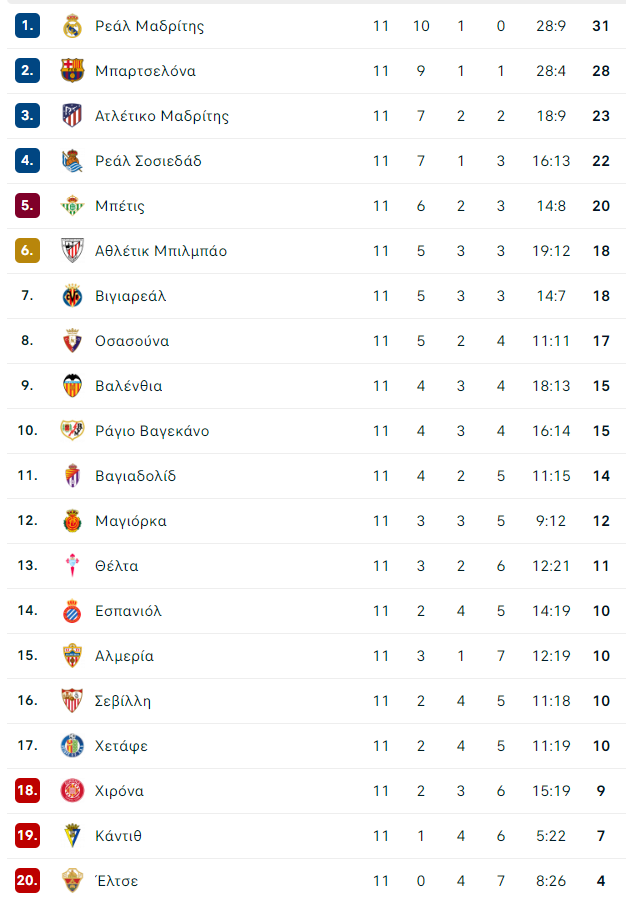The image size is (626, 901).
Task: Select the Real Sociedad crest
Action: point(72,161)
